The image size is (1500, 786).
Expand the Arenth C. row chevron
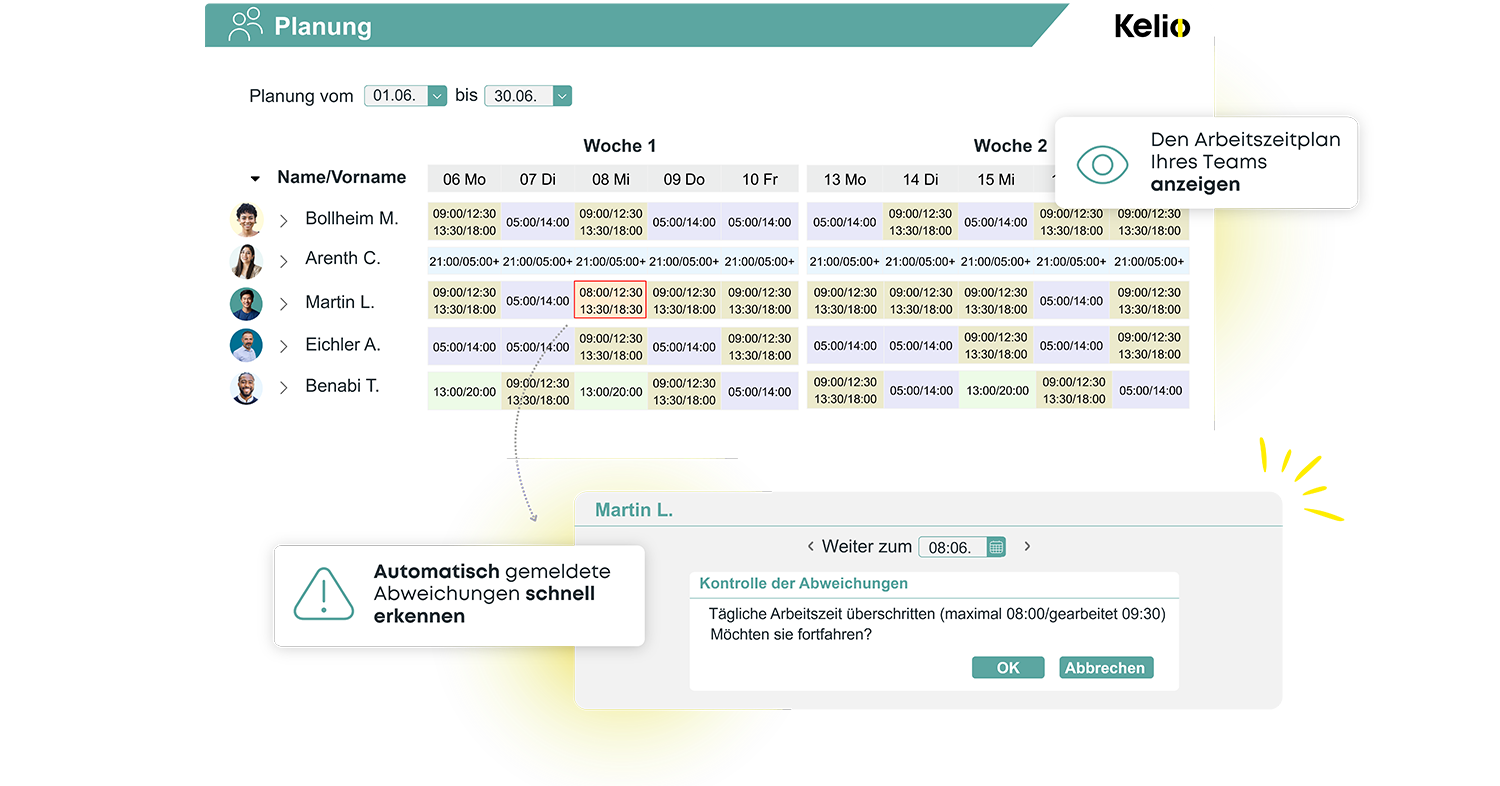click(284, 261)
